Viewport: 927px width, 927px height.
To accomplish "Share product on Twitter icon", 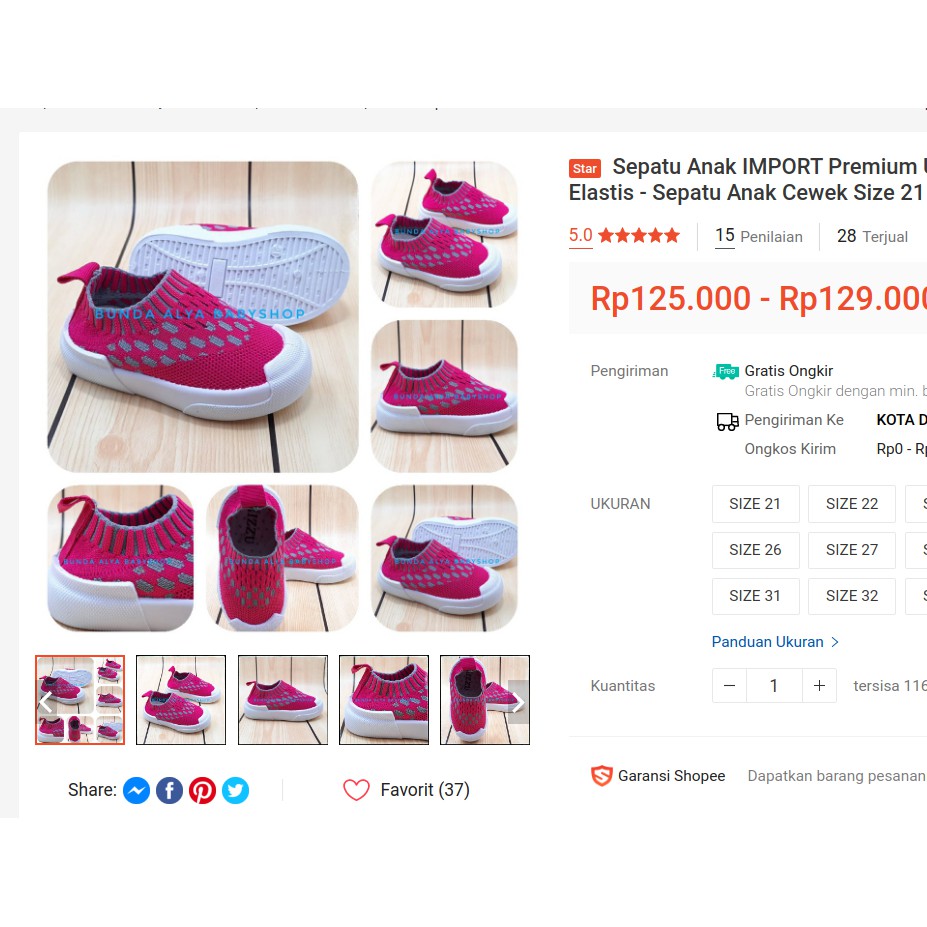I will pyautogui.click(x=235, y=790).
